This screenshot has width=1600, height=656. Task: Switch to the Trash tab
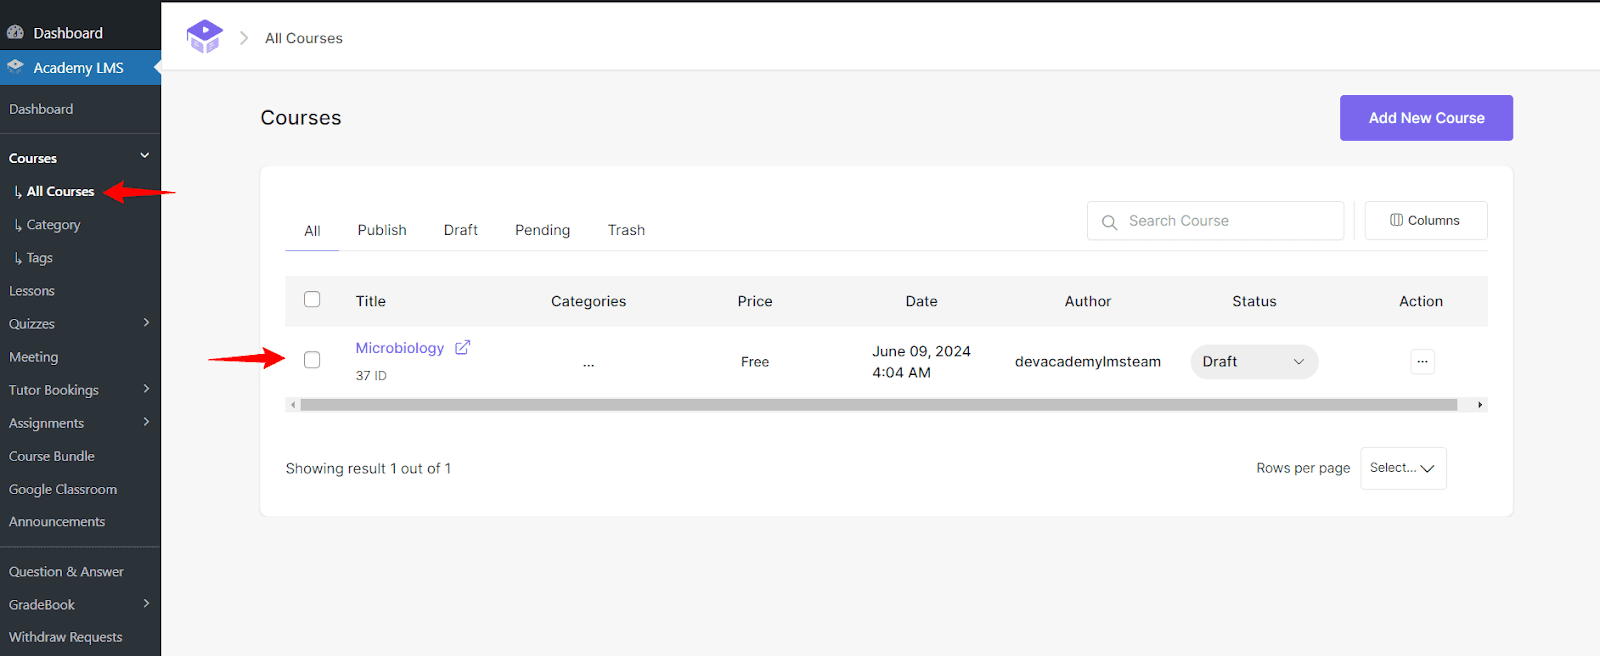(626, 230)
